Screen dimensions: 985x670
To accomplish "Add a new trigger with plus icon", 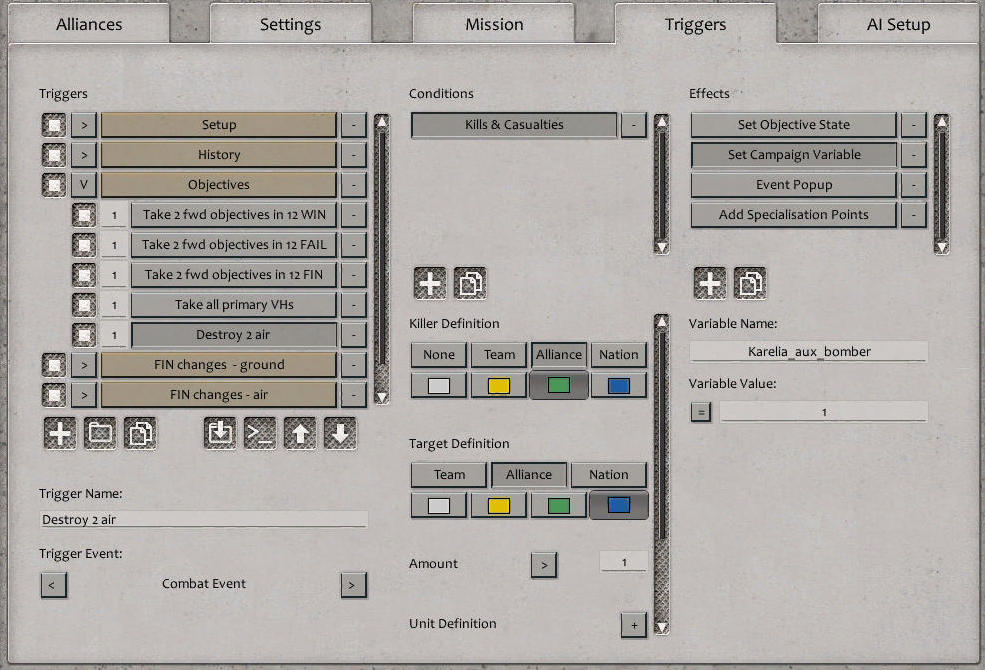I will pos(60,433).
